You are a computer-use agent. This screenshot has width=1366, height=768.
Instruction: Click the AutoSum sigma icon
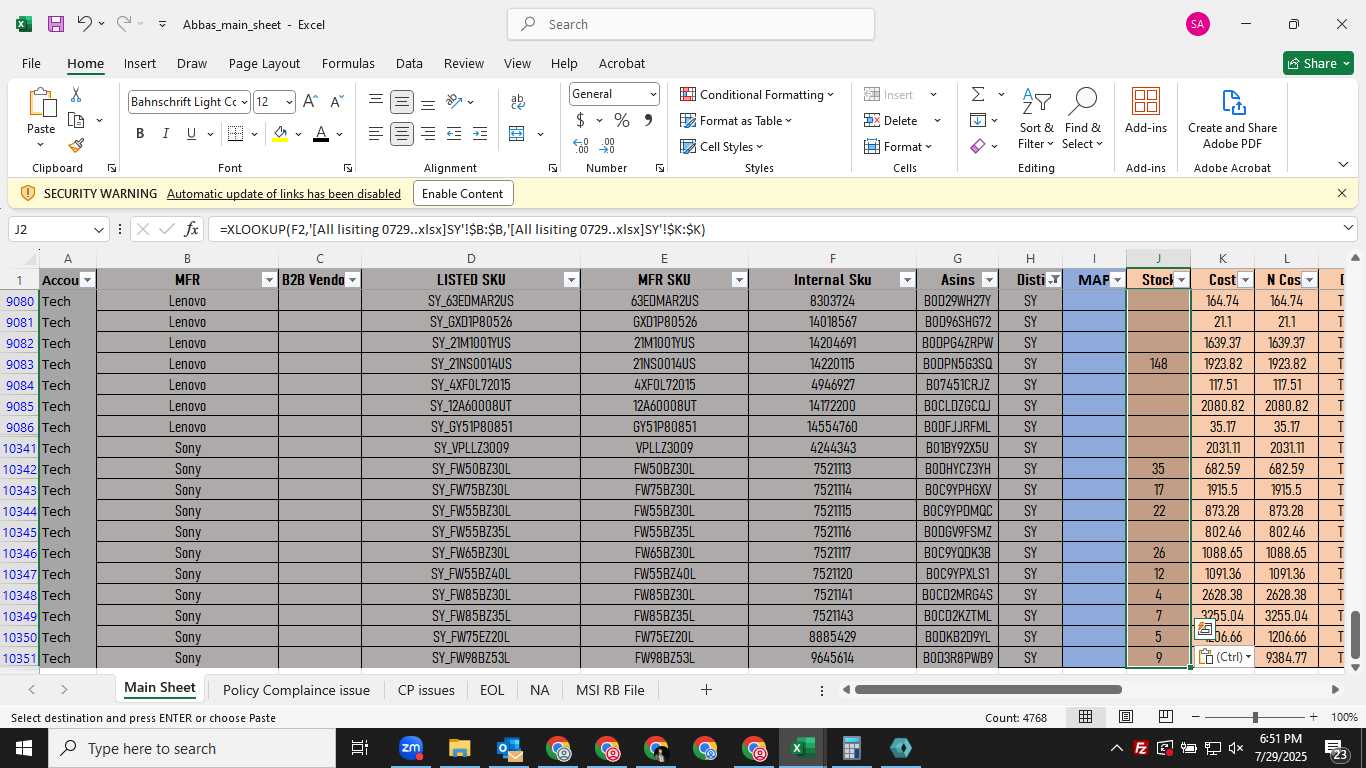point(978,94)
